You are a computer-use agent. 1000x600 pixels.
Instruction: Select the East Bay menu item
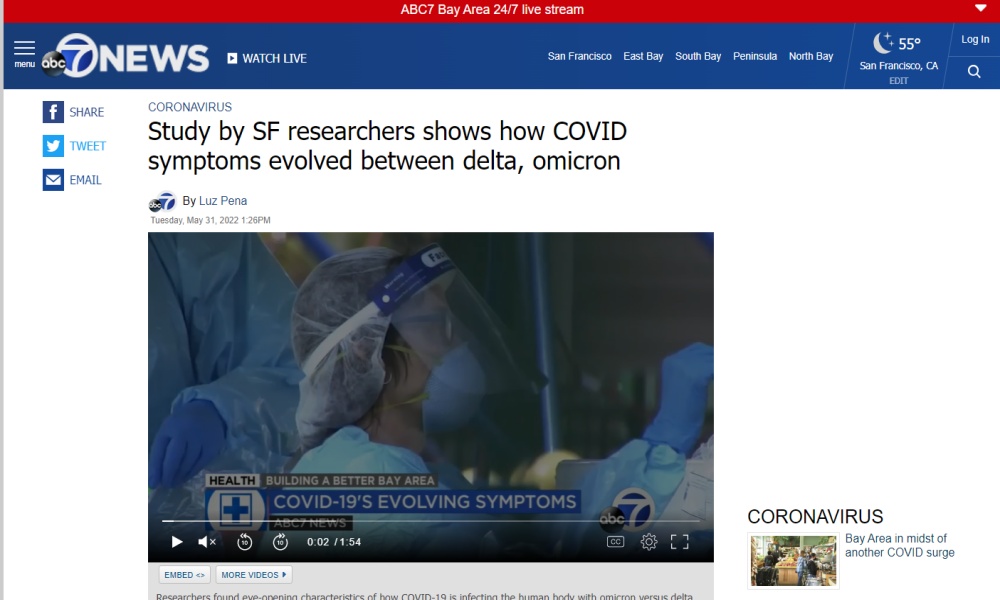(643, 56)
